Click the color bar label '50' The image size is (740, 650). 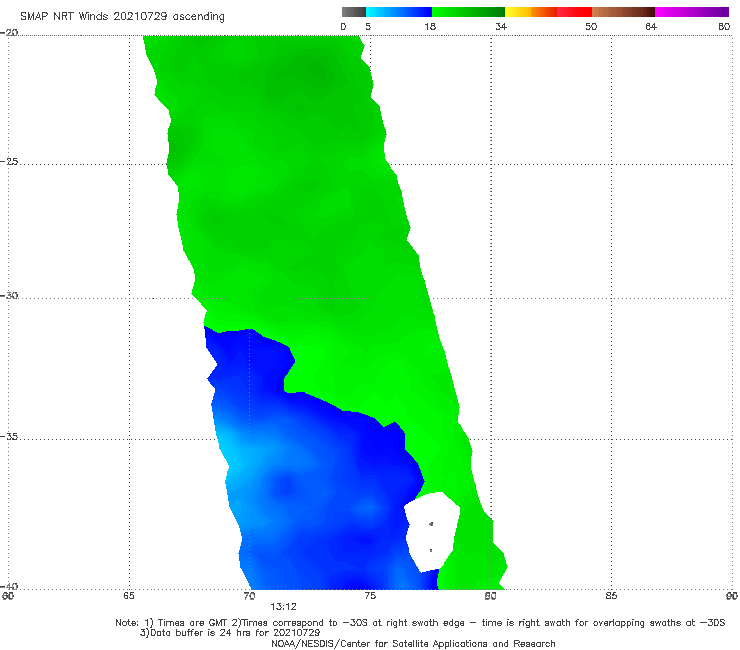coord(591,26)
